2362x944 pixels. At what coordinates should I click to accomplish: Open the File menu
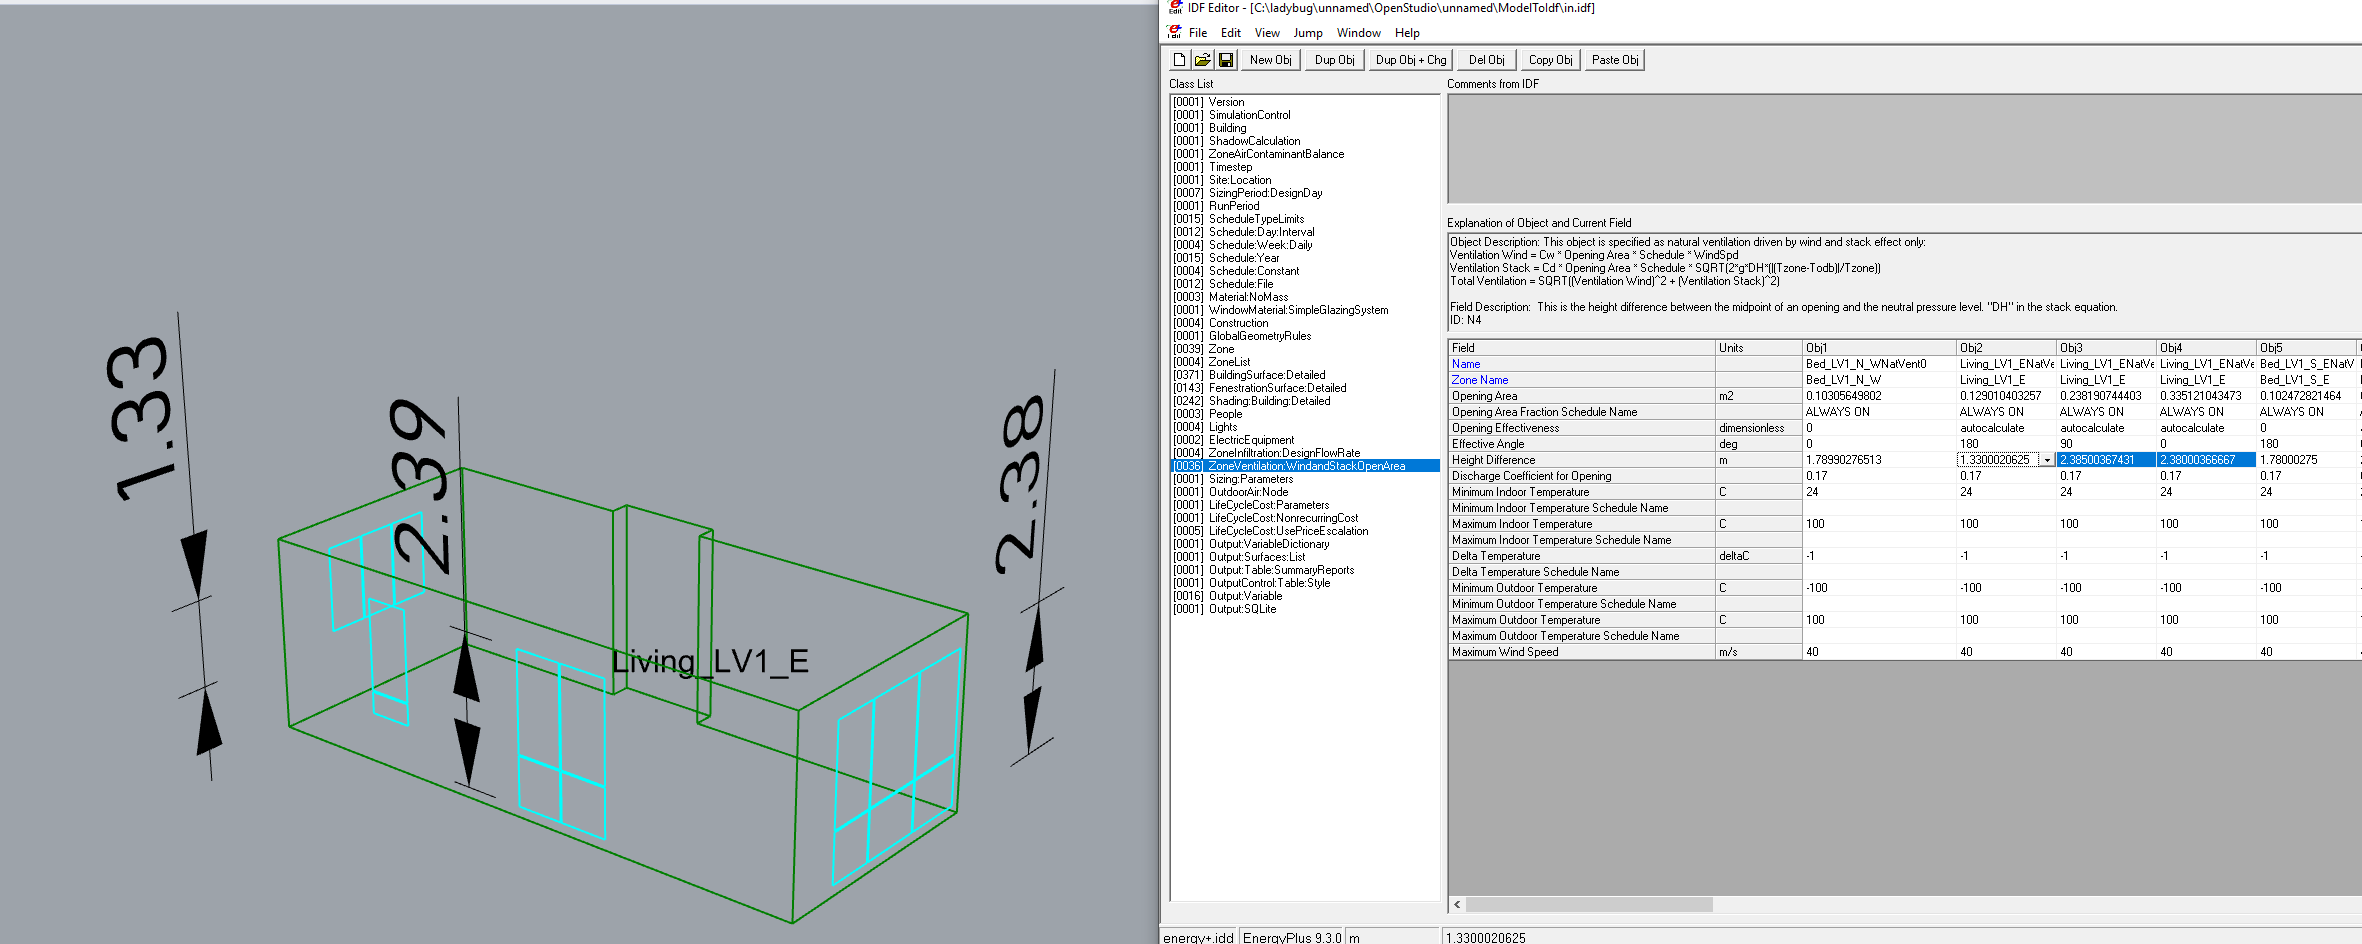tap(1197, 33)
